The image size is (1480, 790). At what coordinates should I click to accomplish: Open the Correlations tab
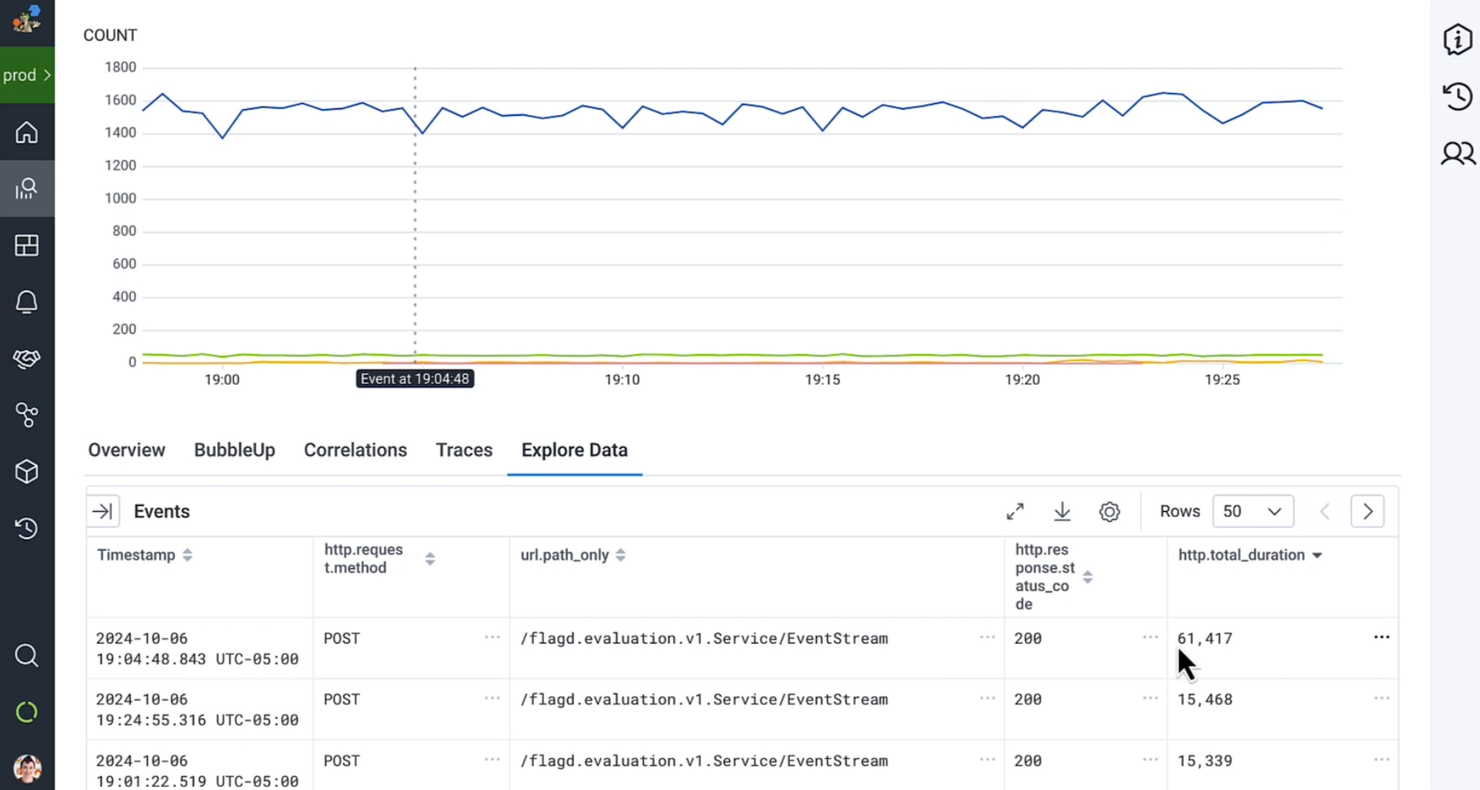[355, 450]
